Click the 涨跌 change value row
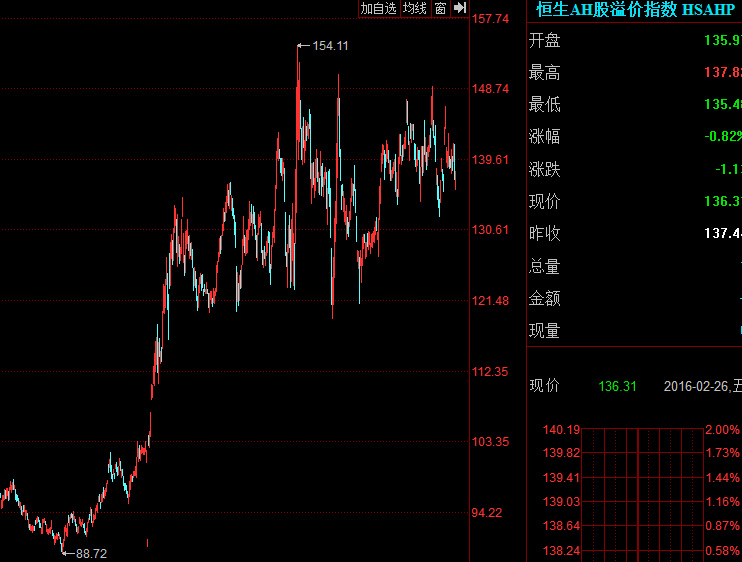 [634, 169]
